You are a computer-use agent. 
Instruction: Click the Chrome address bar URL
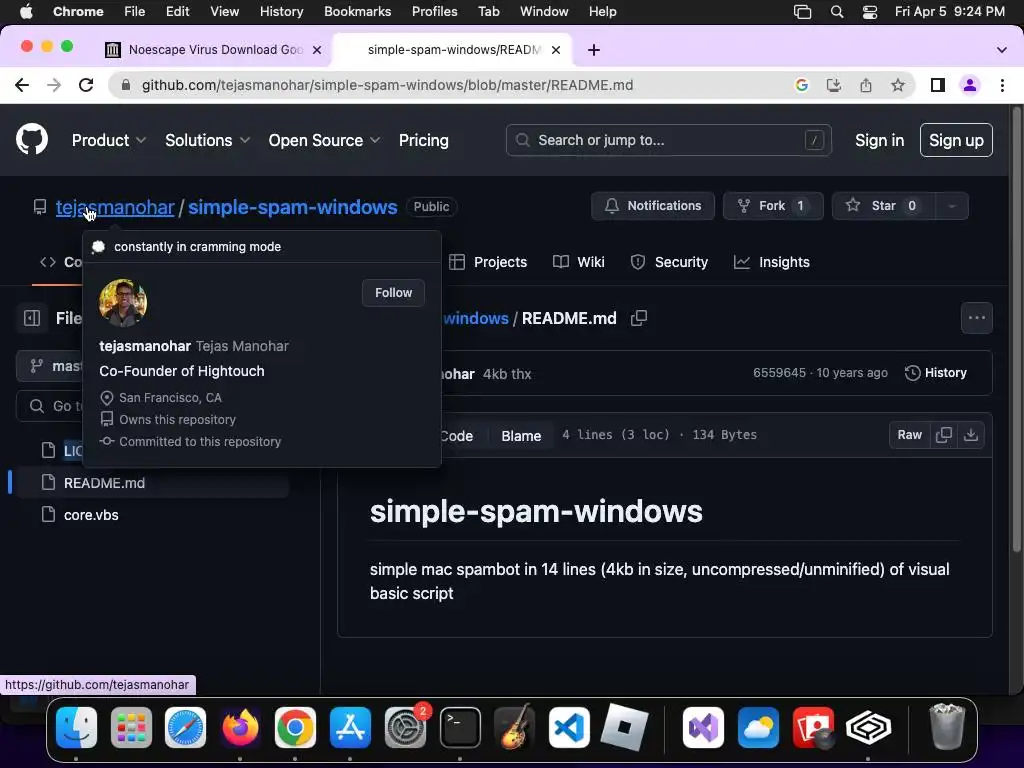(x=387, y=85)
